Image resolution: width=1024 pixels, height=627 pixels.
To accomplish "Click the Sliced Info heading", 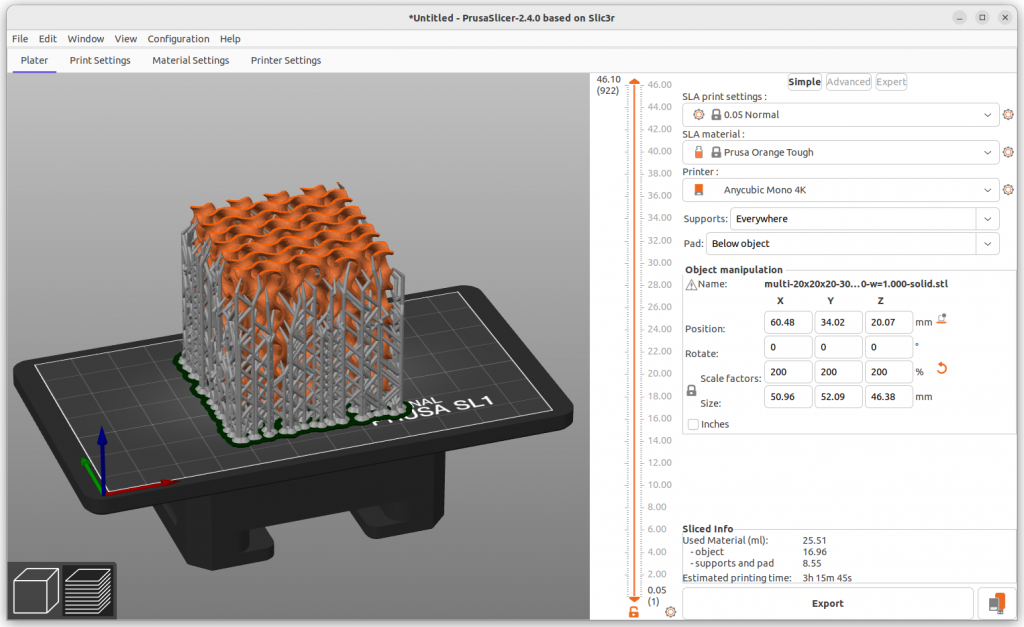I will [x=708, y=529].
